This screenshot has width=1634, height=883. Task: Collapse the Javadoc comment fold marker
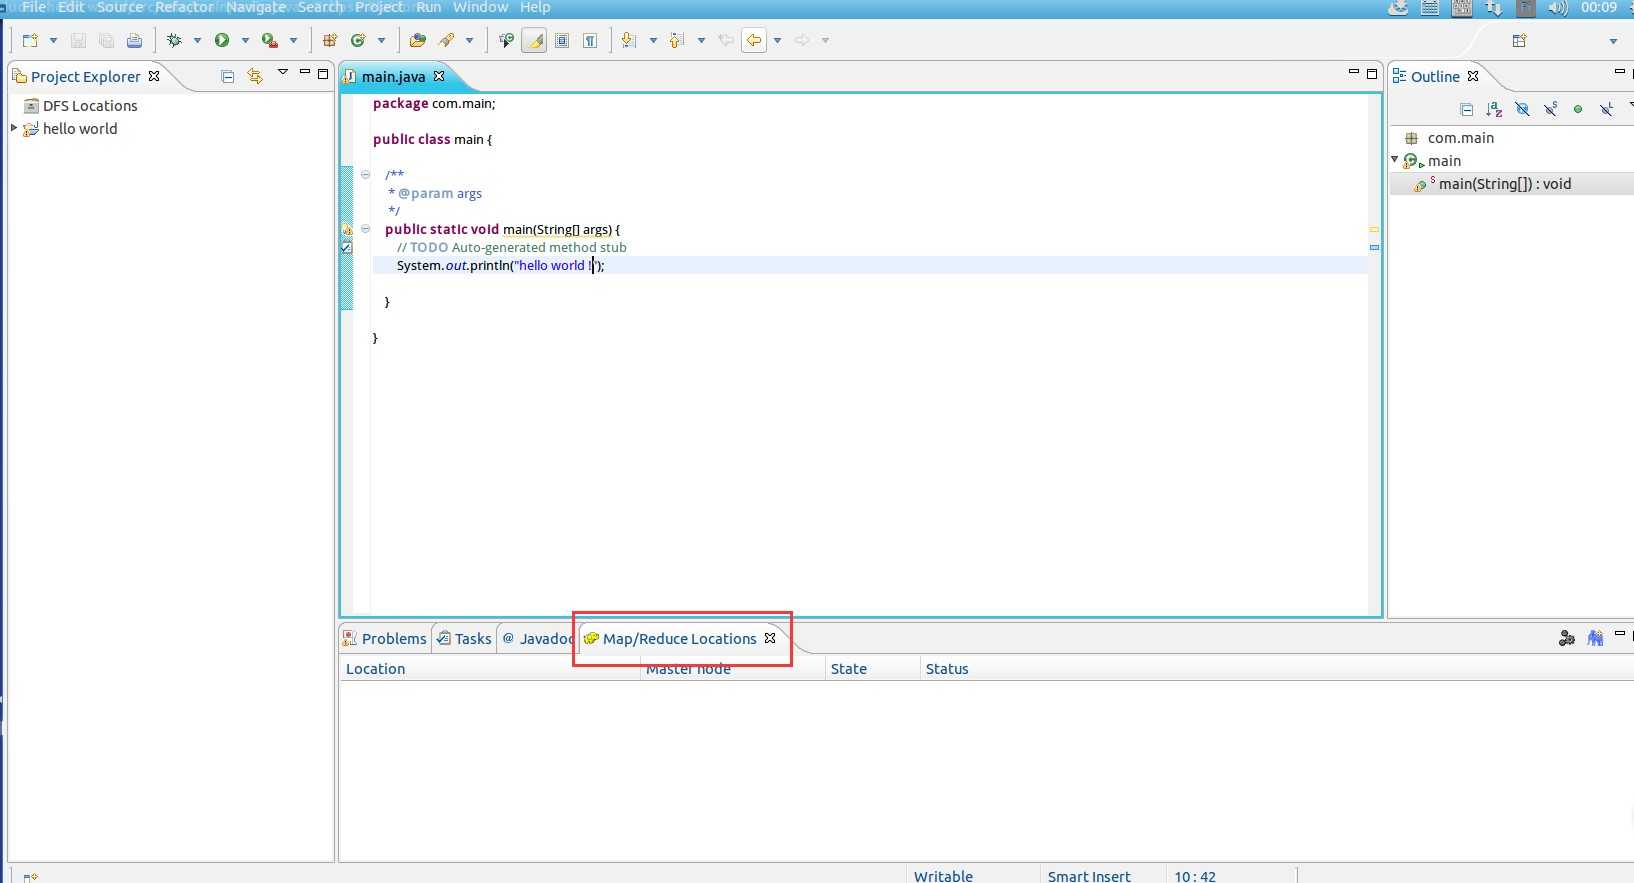(x=365, y=175)
